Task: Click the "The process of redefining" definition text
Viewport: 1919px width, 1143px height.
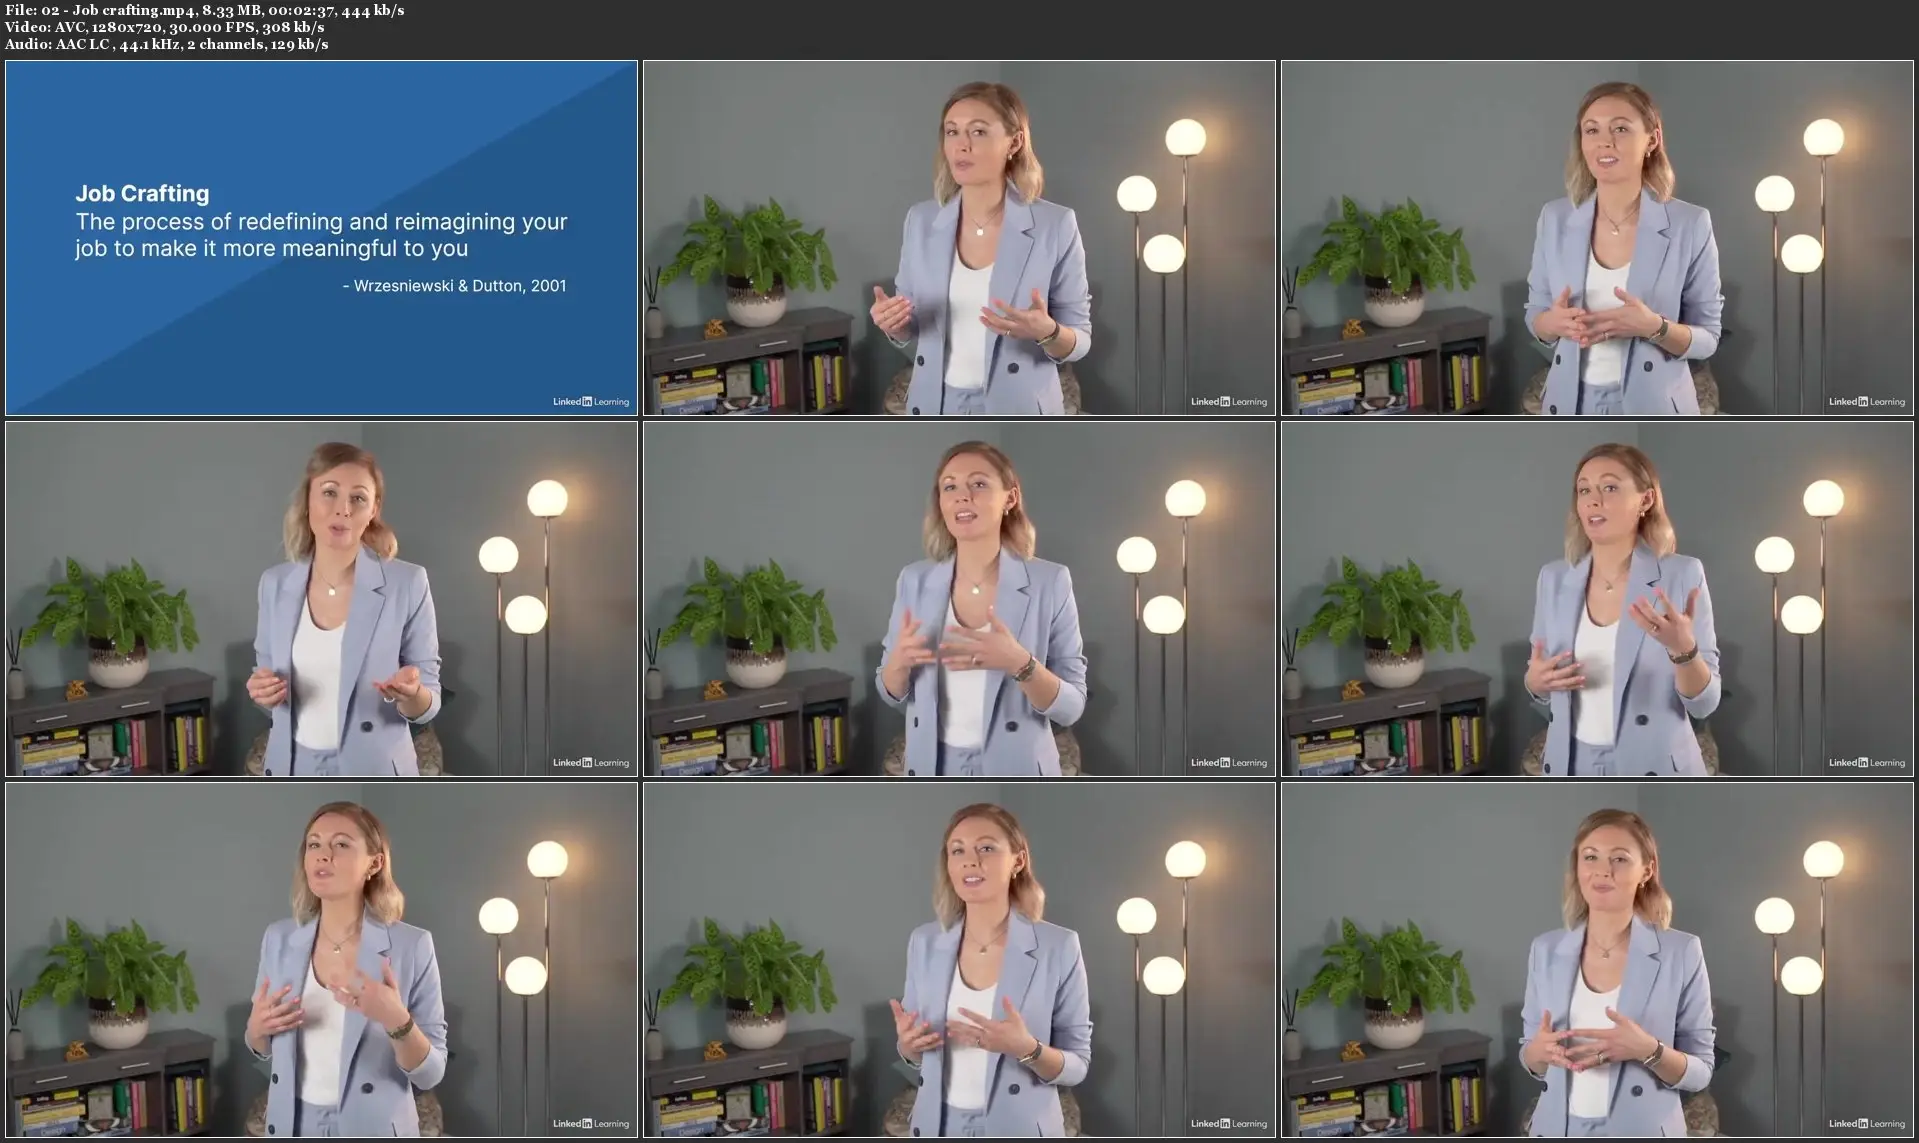Action: tap(321, 235)
